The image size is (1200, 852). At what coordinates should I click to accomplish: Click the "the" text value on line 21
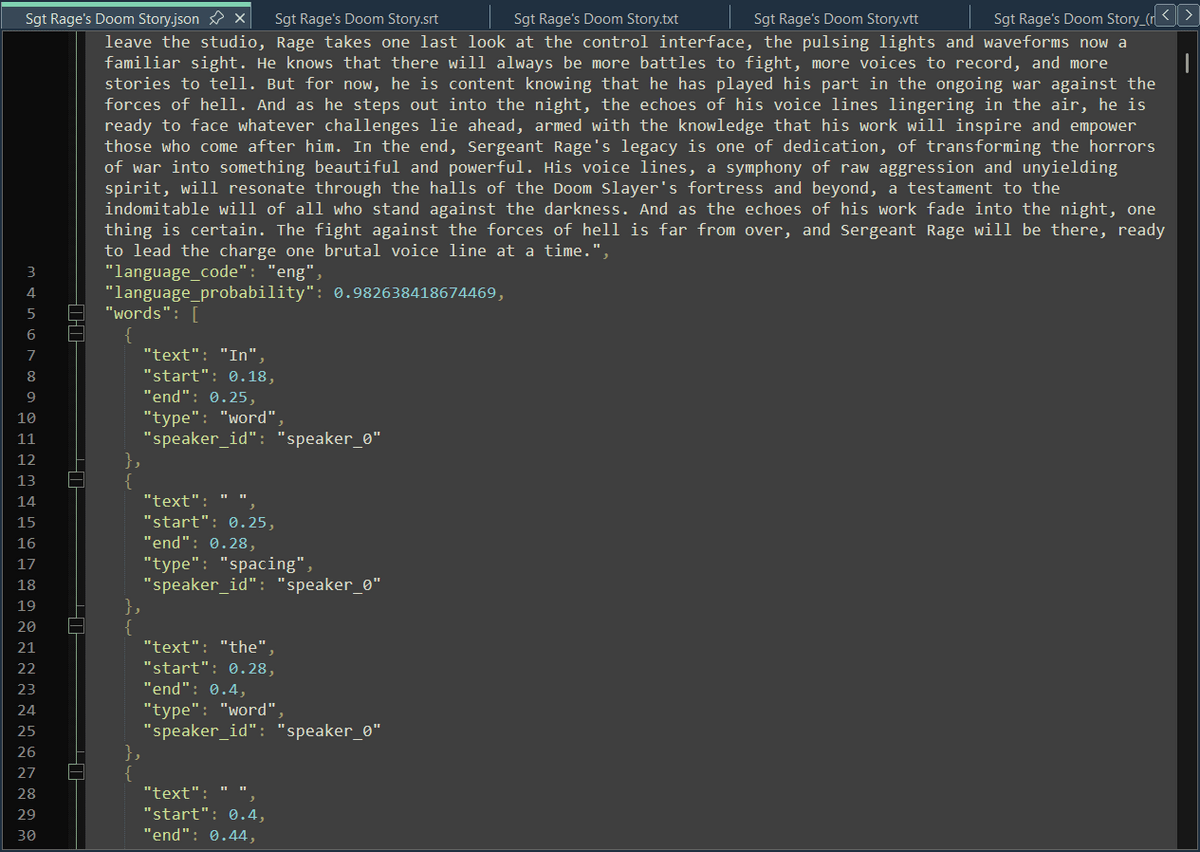pyautogui.click(x=245, y=647)
